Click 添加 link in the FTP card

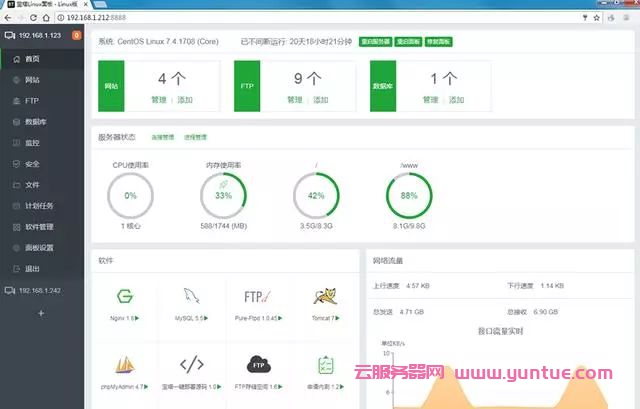pyautogui.click(x=320, y=100)
